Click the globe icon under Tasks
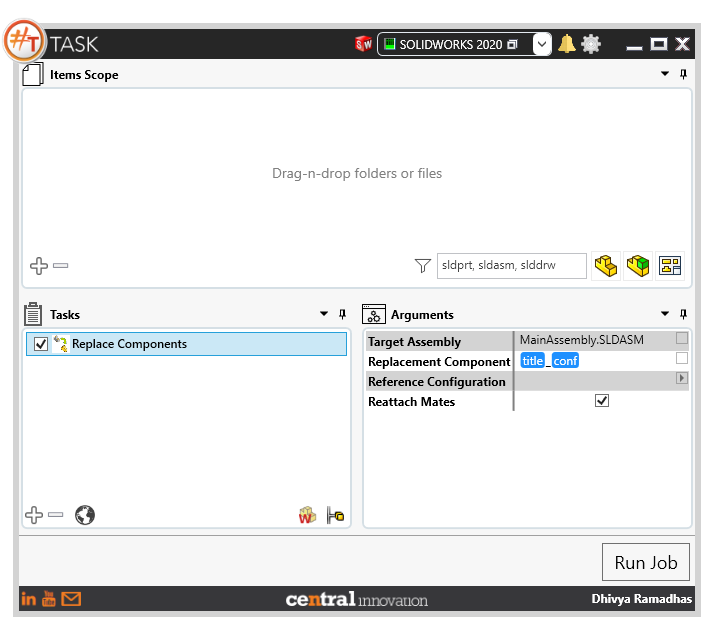The width and height of the screenshot is (721, 638). point(85,515)
